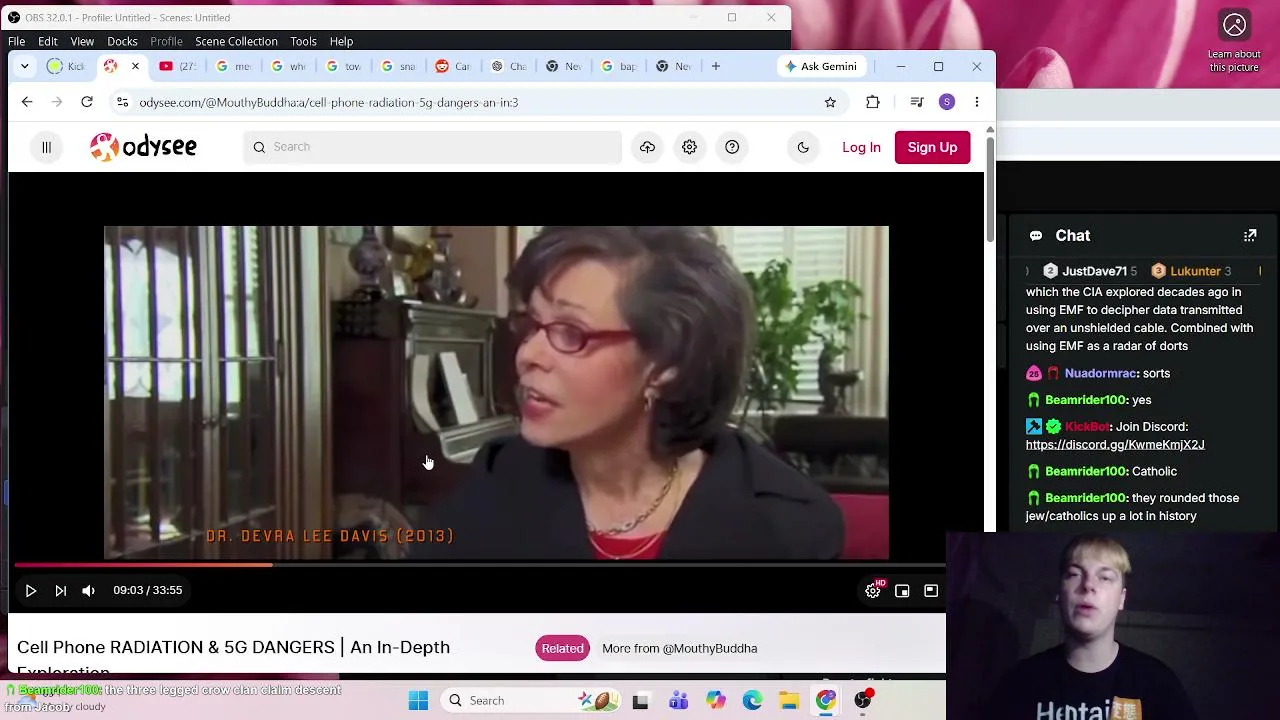Toggle dark mode moon icon
This screenshot has width=1280, height=720.
[x=803, y=147]
